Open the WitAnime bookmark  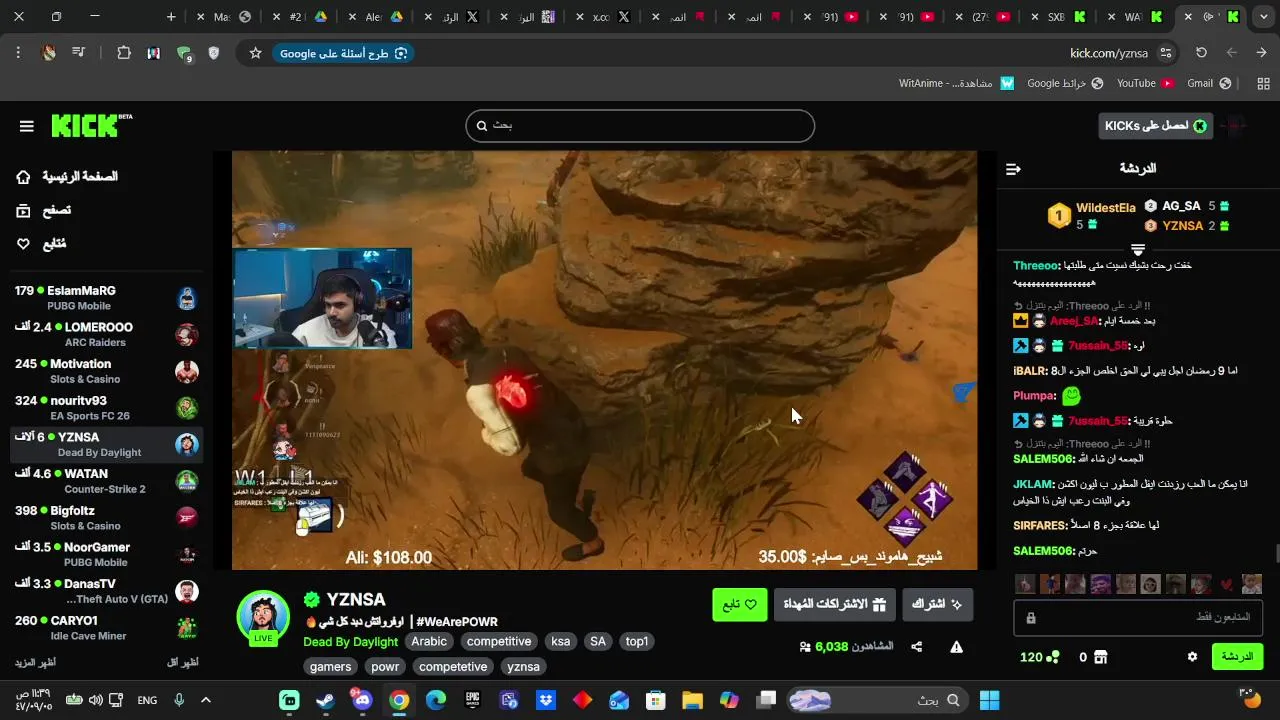coord(956,84)
